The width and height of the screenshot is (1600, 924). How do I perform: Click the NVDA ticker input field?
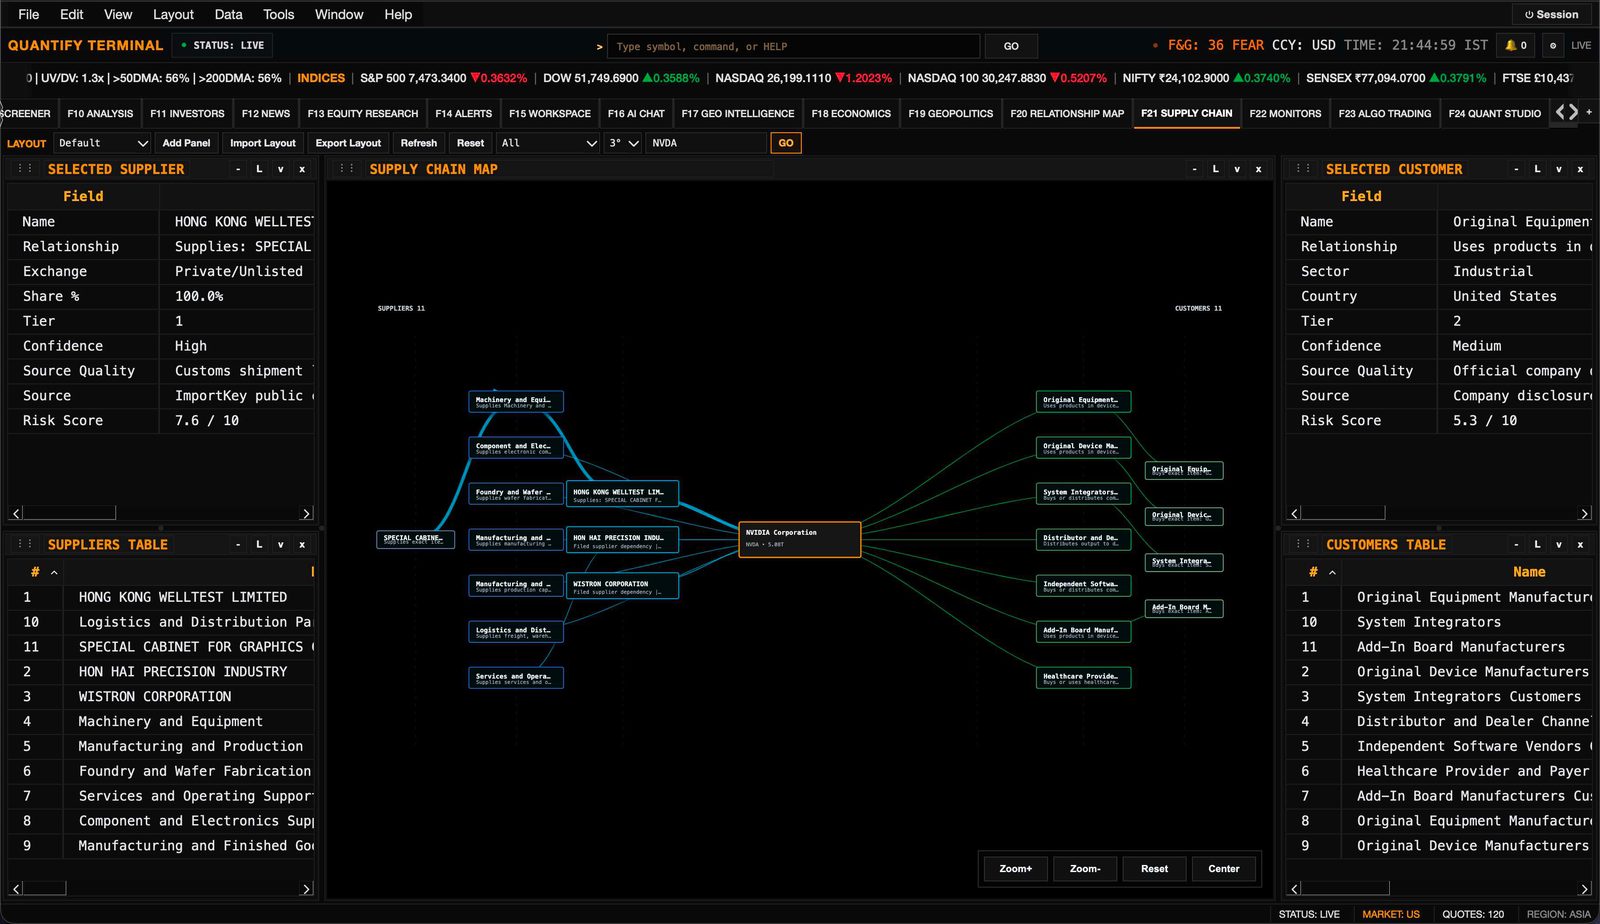705,143
